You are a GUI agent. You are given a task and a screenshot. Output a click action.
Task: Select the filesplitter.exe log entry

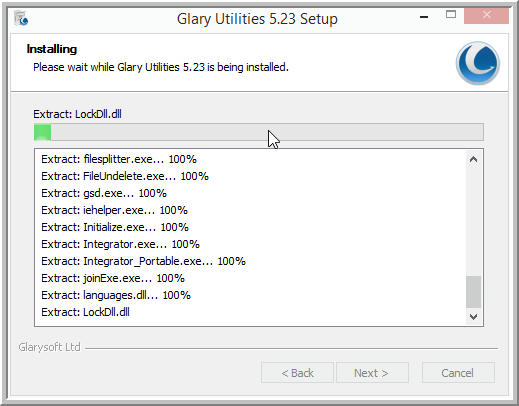(x=119, y=159)
